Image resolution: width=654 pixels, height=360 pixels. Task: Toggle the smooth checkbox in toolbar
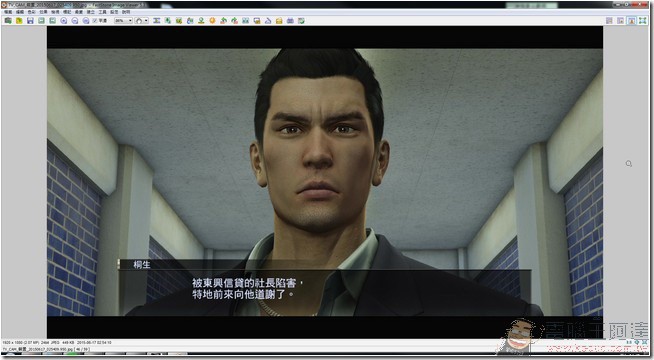click(95, 20)
